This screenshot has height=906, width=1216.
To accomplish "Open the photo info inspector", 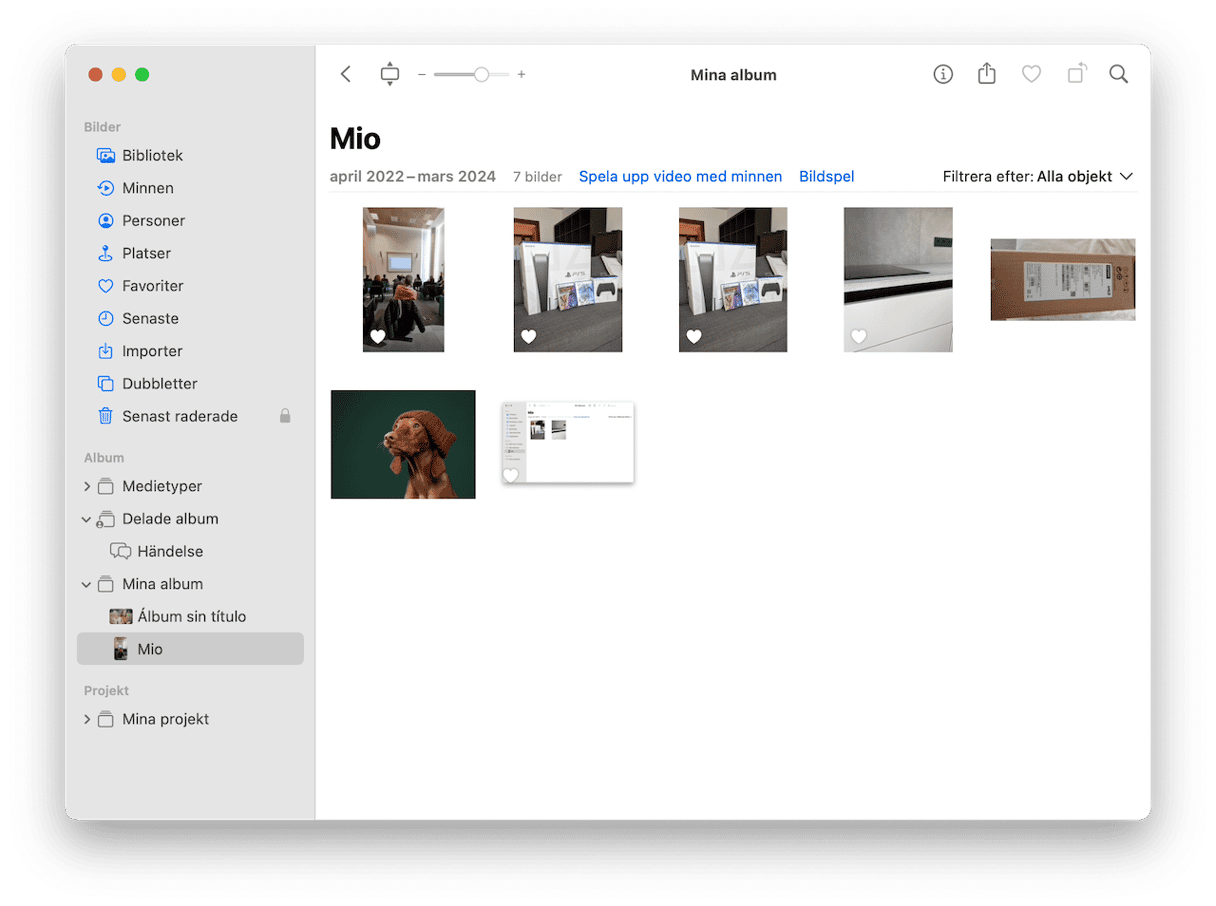I will point(943,74).
